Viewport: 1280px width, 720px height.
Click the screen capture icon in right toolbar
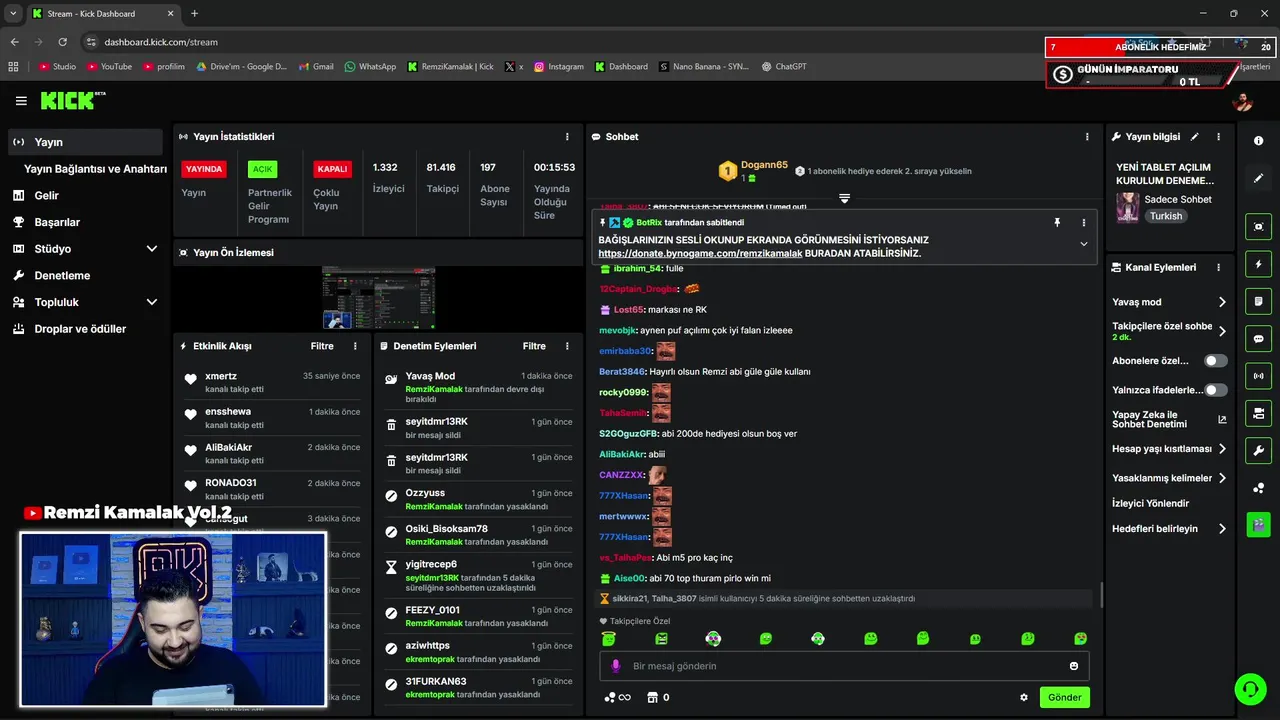[x=1258, y=227]
